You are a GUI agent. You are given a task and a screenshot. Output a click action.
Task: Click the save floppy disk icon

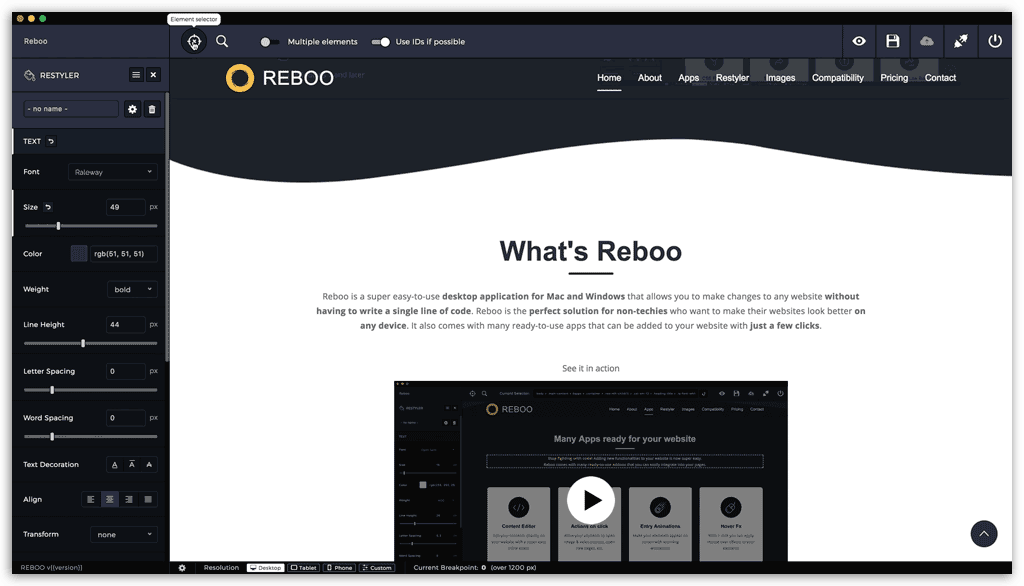(893, 41)
